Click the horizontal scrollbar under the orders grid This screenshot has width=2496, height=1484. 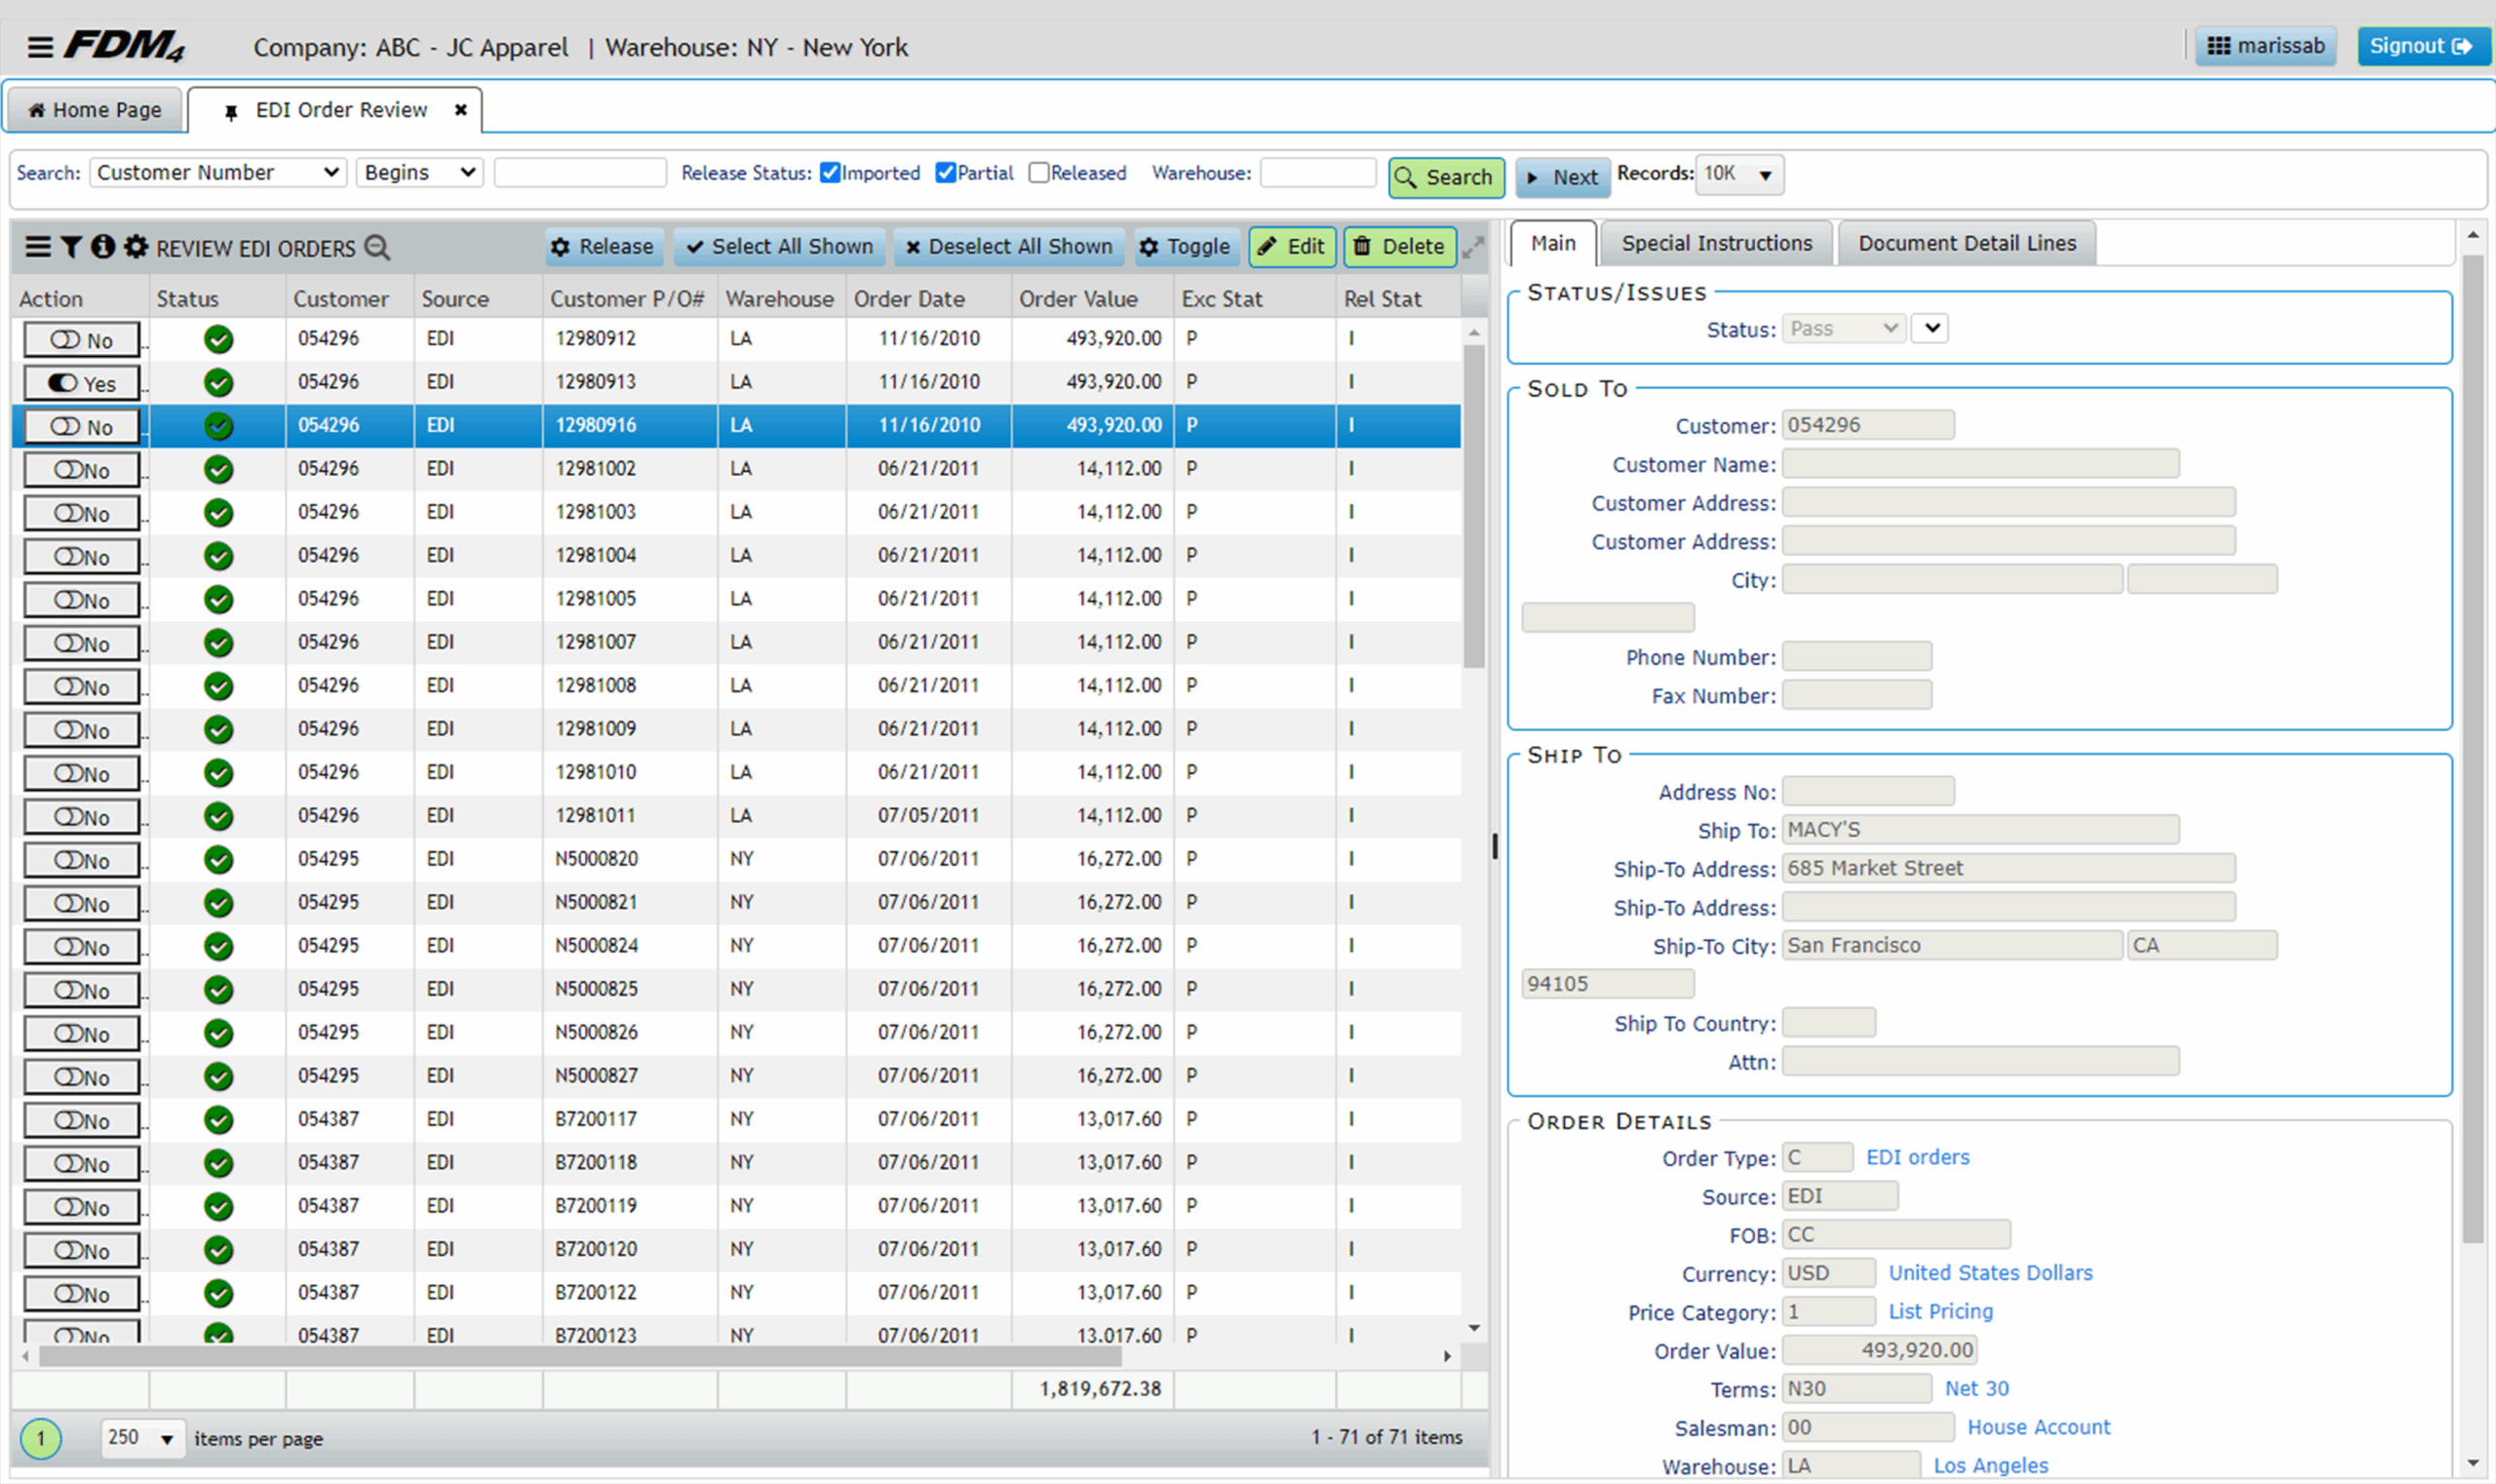tap(580, 1356)
